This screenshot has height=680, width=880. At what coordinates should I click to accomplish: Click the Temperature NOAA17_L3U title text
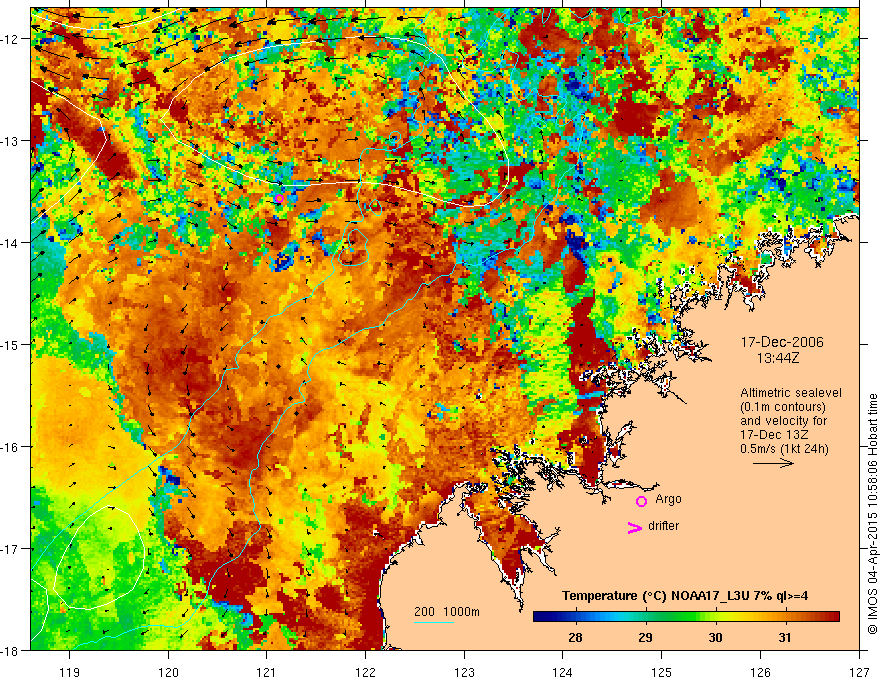click(x=685, y=596)
